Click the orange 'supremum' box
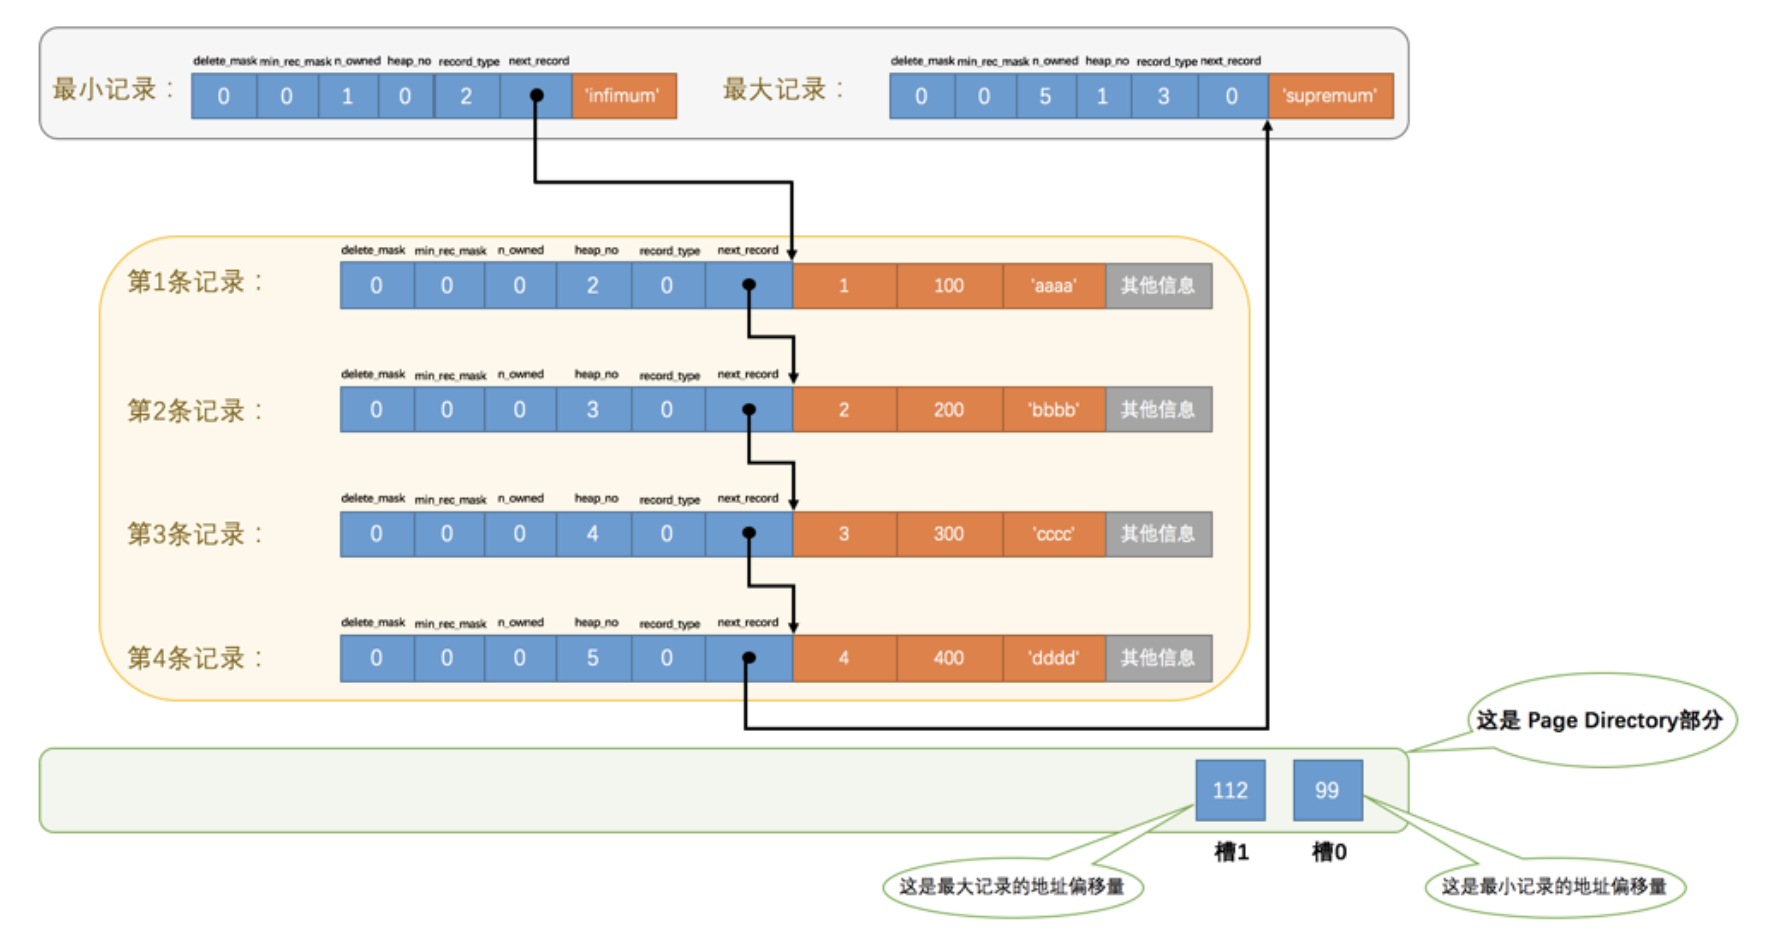 point(1329,96)
